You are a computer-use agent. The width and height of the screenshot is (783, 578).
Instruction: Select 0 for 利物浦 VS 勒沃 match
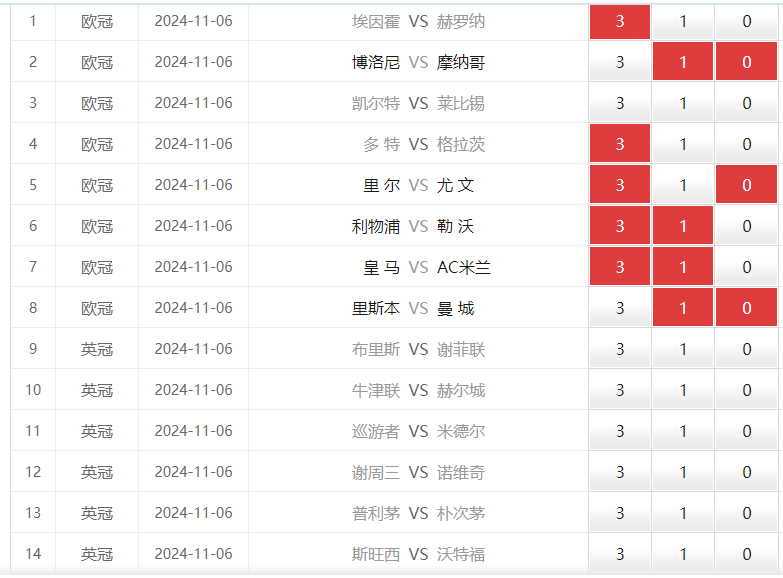pyautogui.click(x=747, y=226)
